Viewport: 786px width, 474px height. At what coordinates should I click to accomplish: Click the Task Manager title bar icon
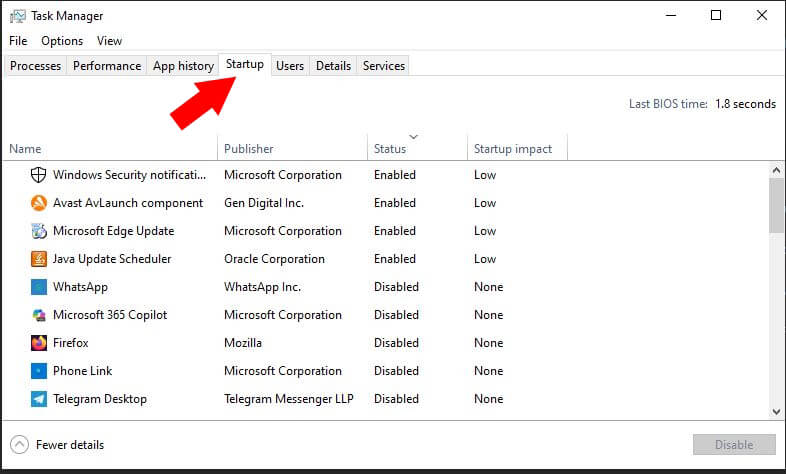(x=17, y=16)
